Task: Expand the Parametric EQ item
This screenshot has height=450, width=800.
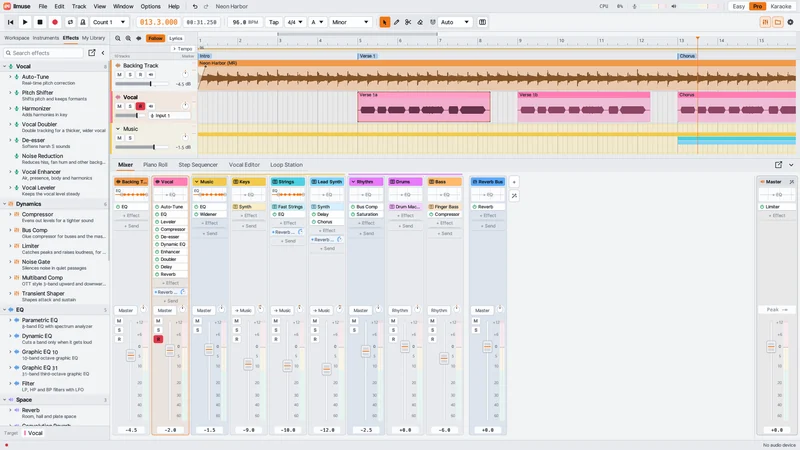Action: (10, 320)
